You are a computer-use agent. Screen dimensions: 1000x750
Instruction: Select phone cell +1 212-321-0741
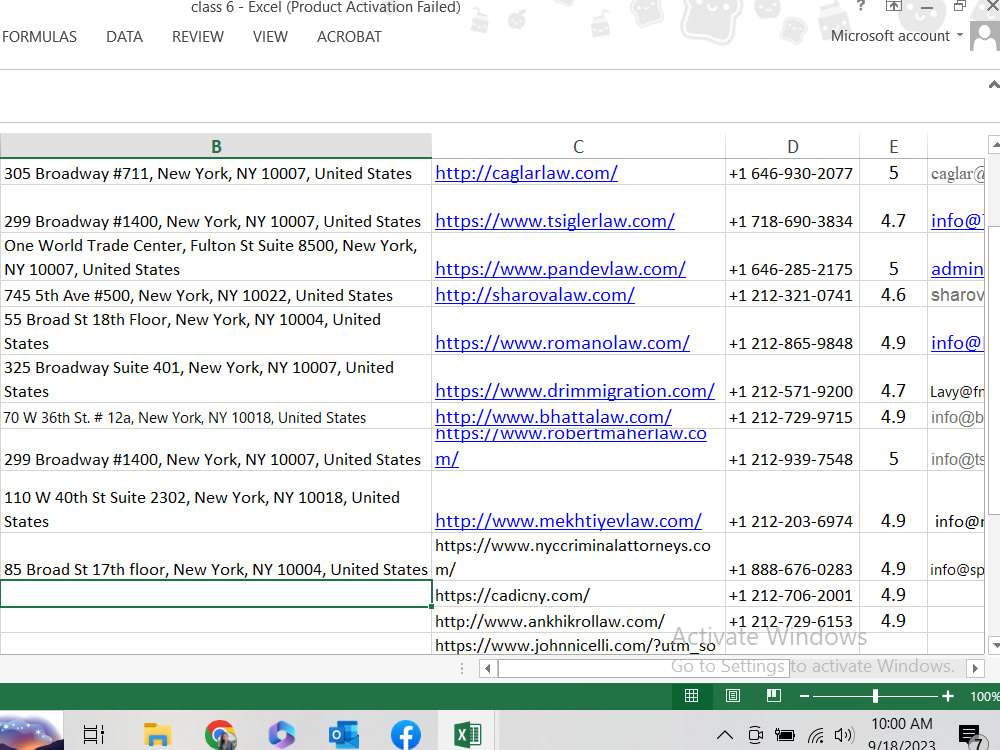pos(793,295)
